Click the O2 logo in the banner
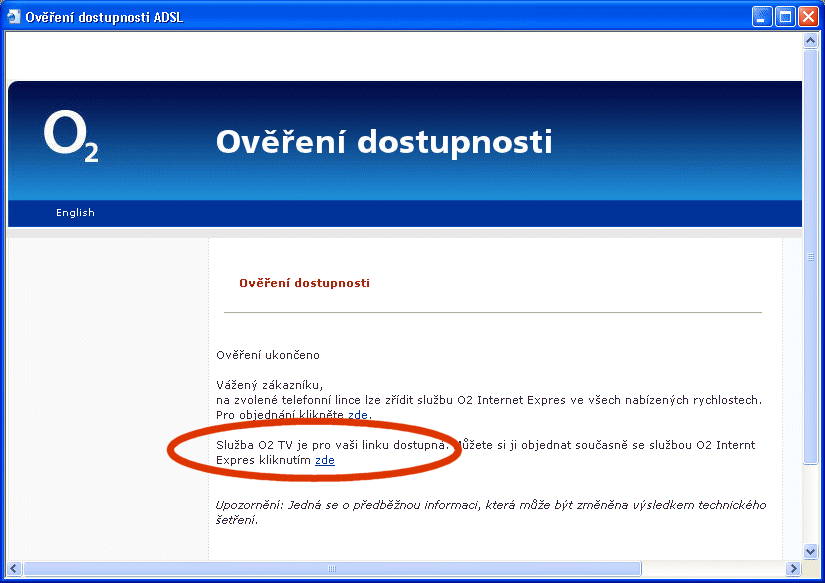 click(x=70, y=137)
